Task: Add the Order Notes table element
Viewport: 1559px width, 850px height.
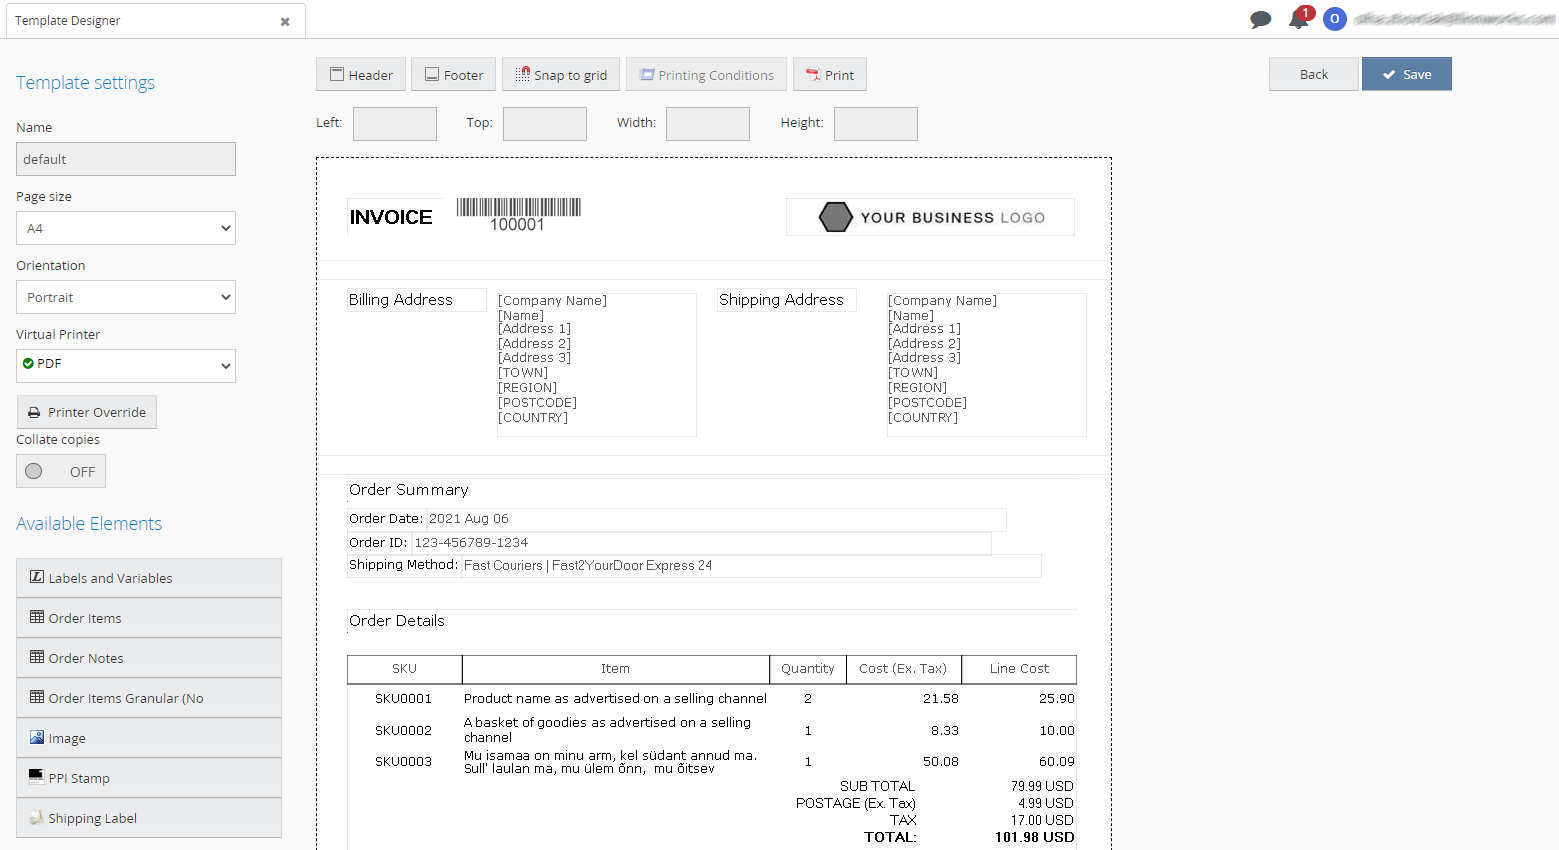Action: coord(149,658)
